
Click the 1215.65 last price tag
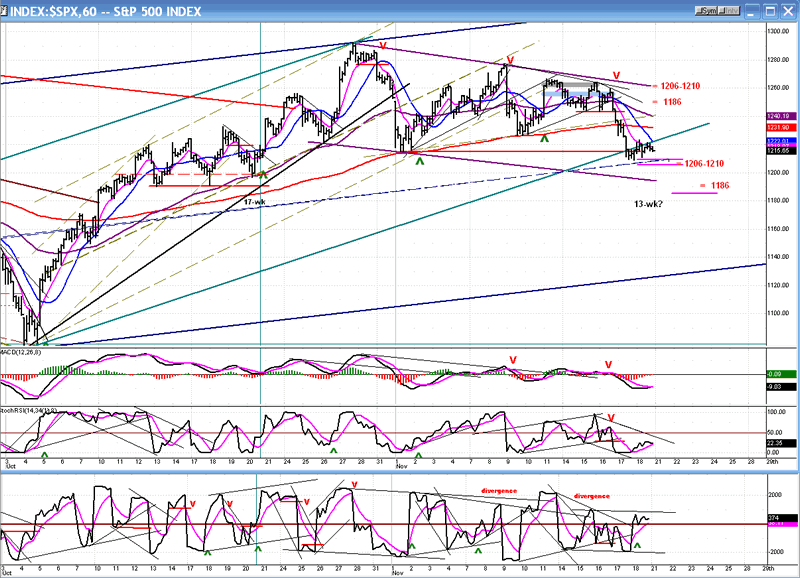pyautogui.click(x=781, y=150)
